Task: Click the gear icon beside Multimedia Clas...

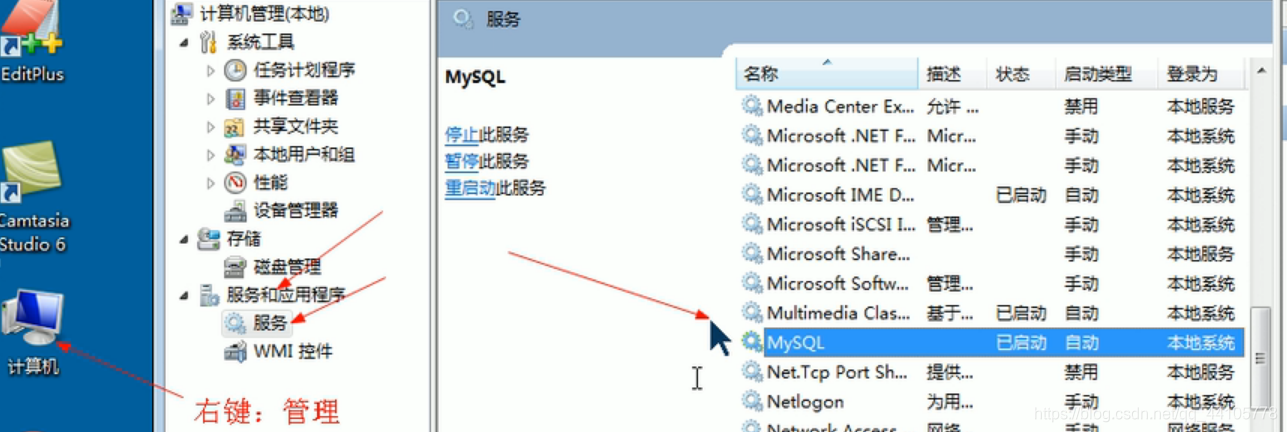Action: coord(752,313)
